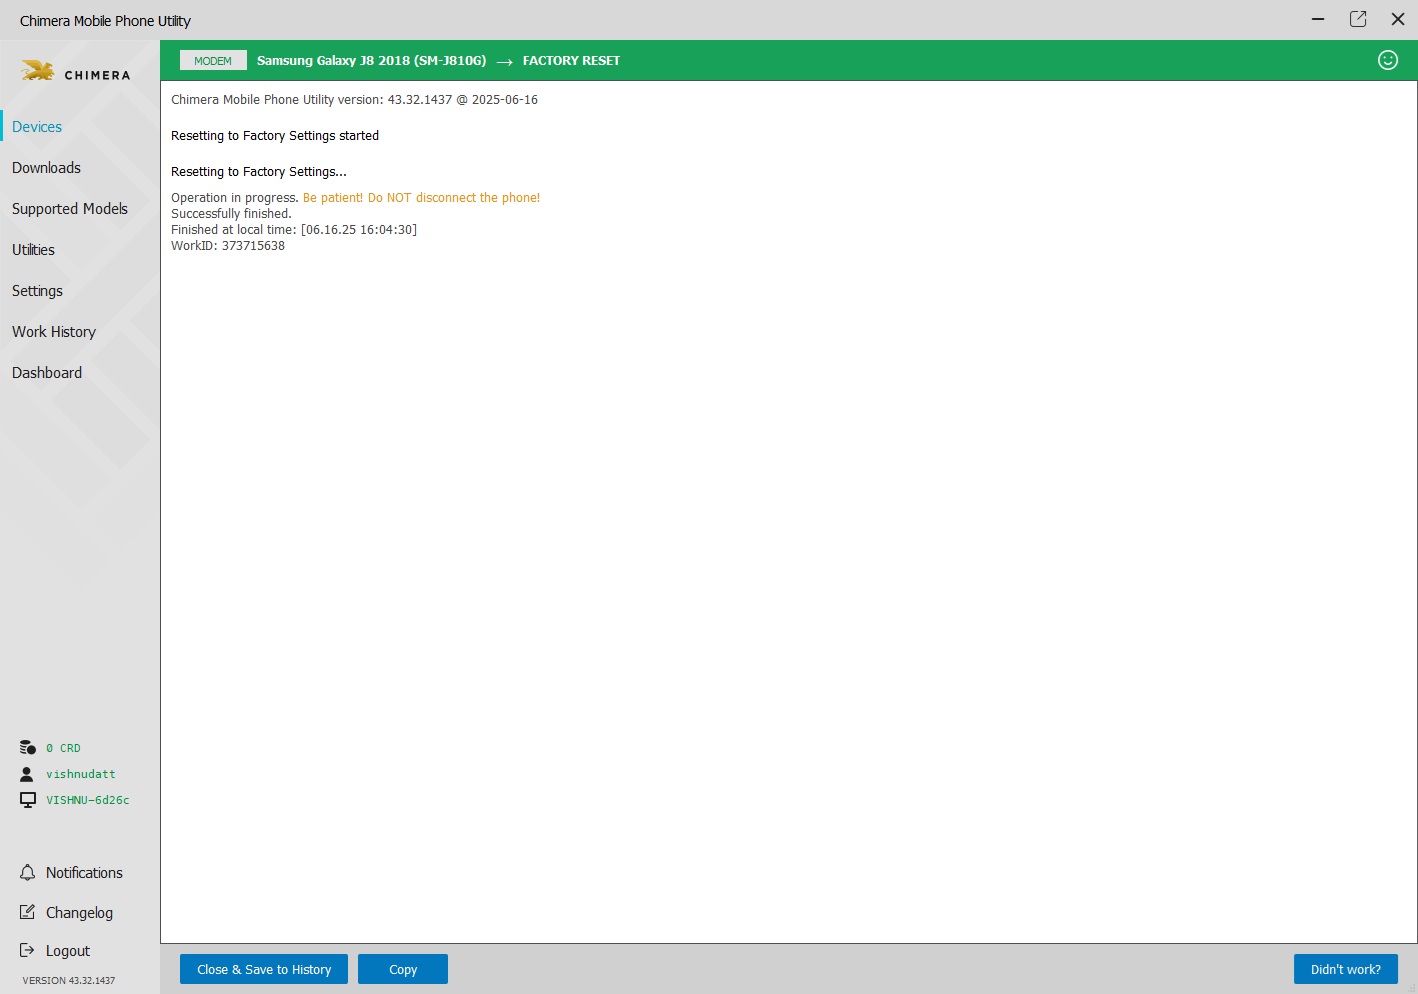View Work History

(54, 332)
